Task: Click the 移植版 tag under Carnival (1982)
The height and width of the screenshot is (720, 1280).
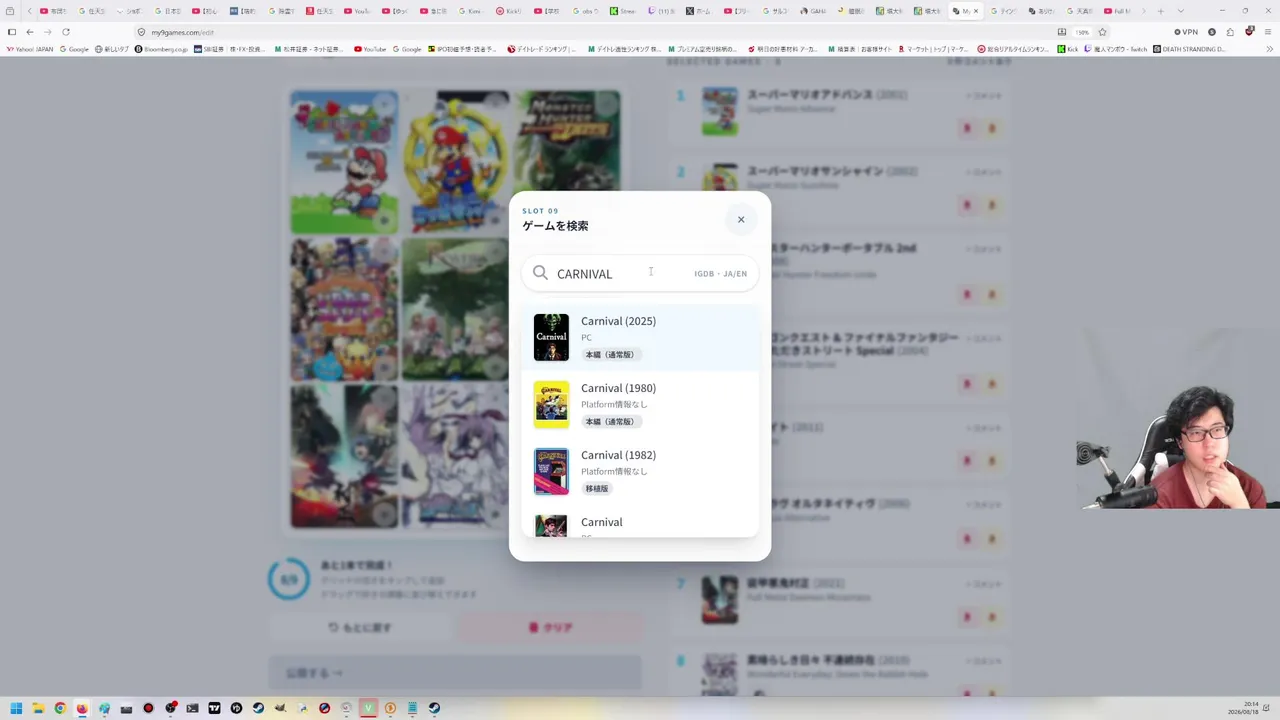Action: pos(597,489)
